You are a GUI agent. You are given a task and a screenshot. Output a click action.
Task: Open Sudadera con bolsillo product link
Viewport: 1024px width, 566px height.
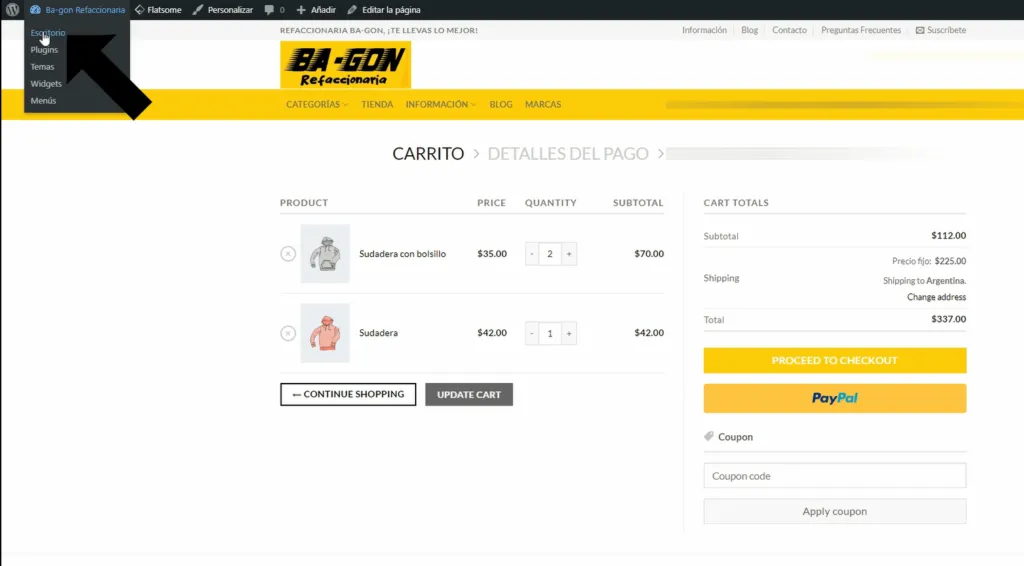pos(402,253)
